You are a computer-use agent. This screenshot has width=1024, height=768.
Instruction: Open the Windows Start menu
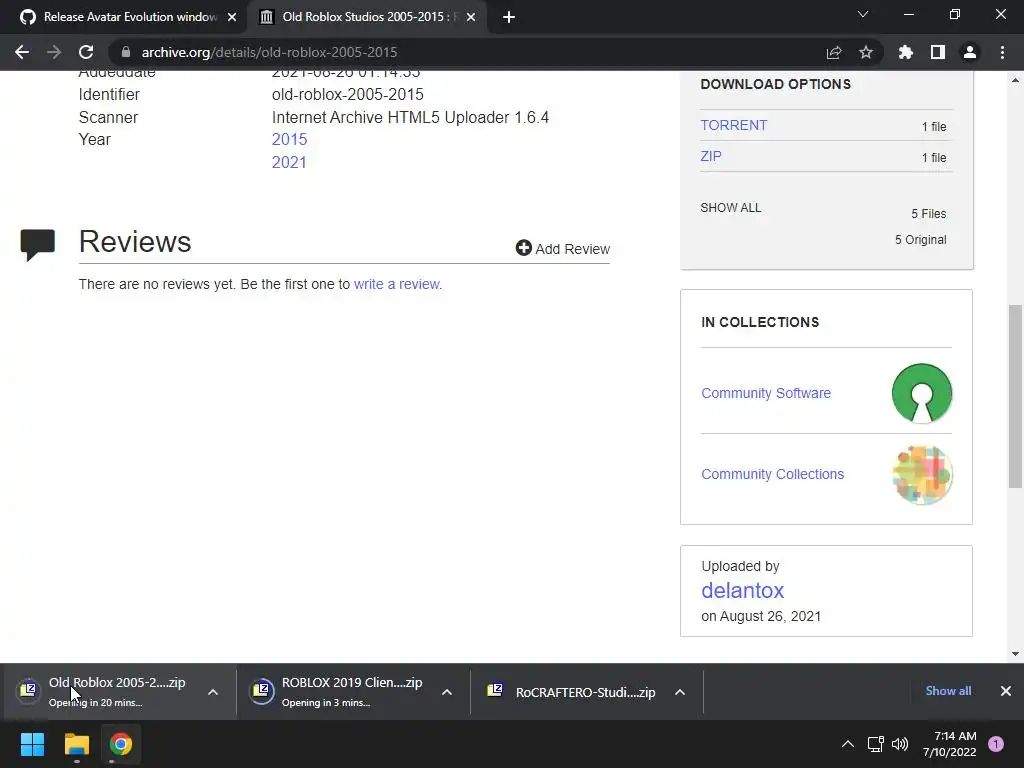[32, 744]
